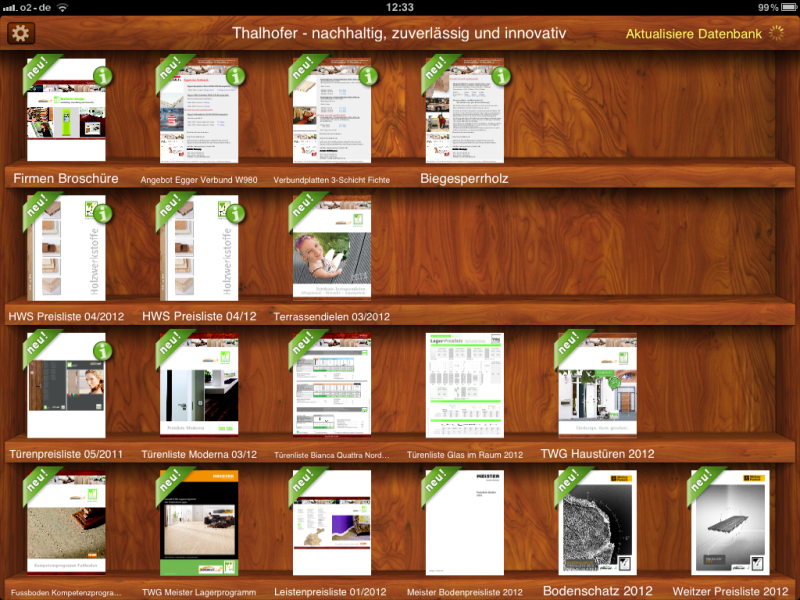
Task: Open HWS Preisliste 04/12 cover
Action: click(199, 248)
